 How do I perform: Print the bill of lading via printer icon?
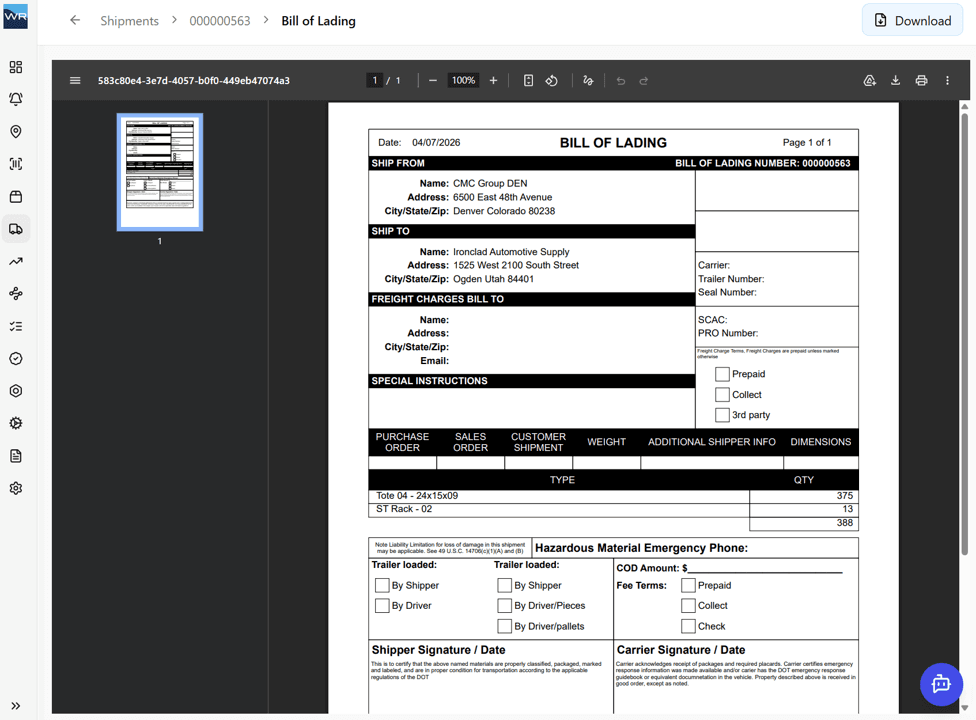921,80
